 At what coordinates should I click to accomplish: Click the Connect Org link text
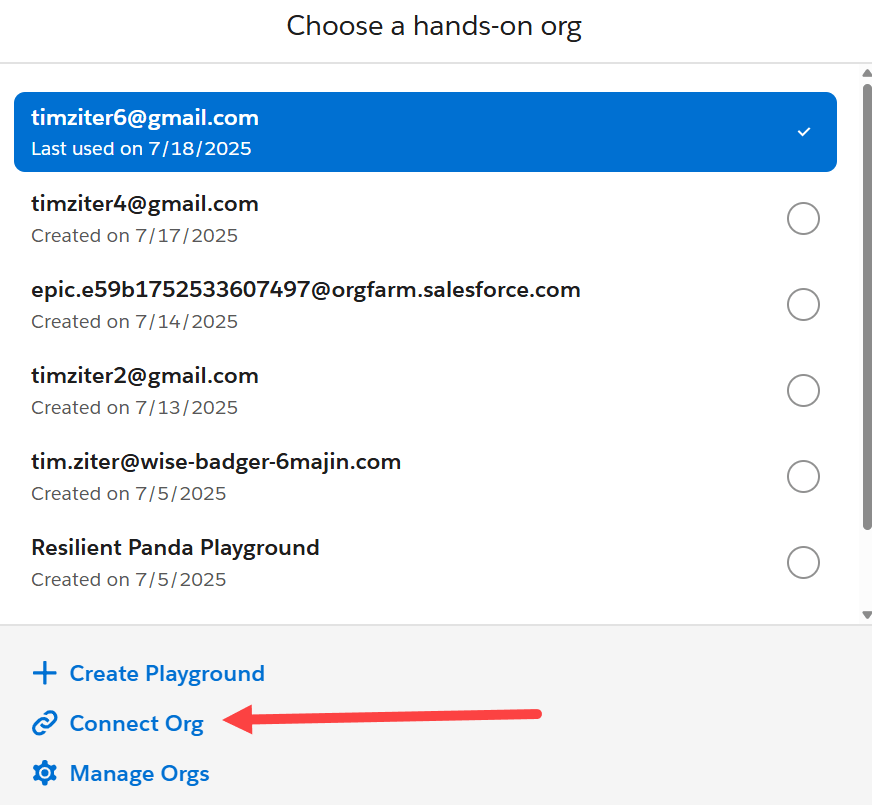[x=136, y=723]
